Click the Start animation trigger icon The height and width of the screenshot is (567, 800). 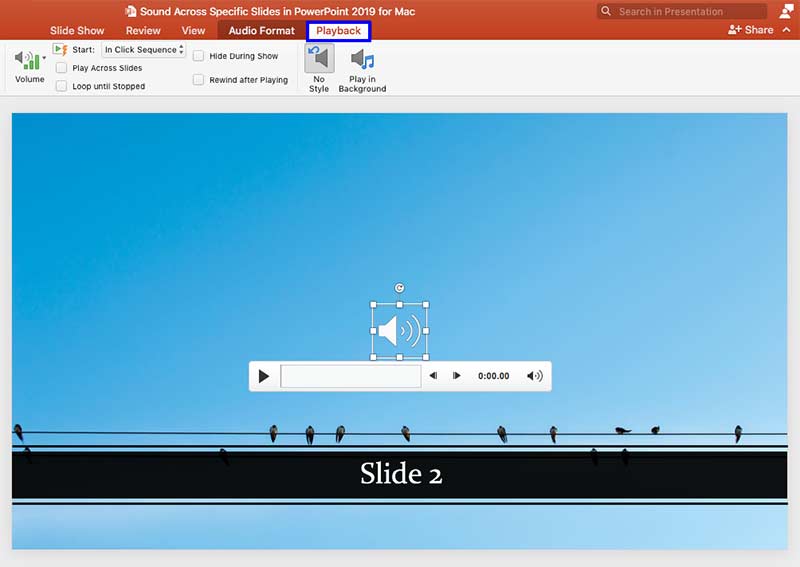click(60, 50)
